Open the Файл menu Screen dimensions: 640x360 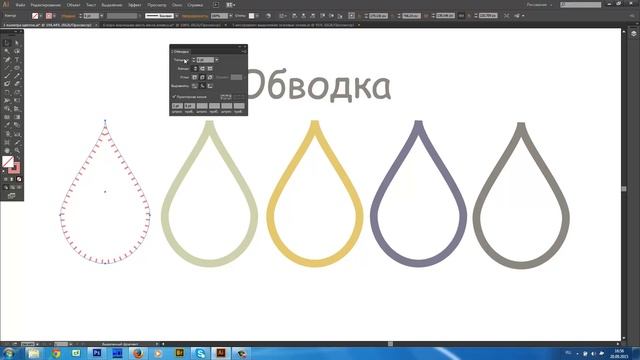[x=20, y=5]
